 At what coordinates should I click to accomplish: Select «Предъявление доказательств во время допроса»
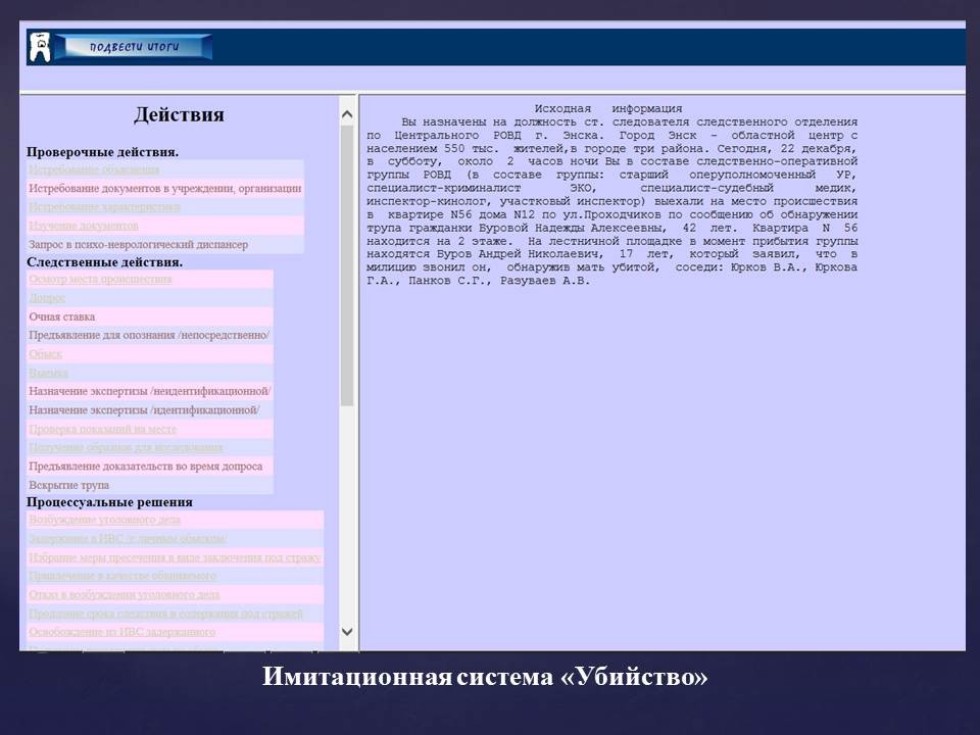click(x=145, y=466)
